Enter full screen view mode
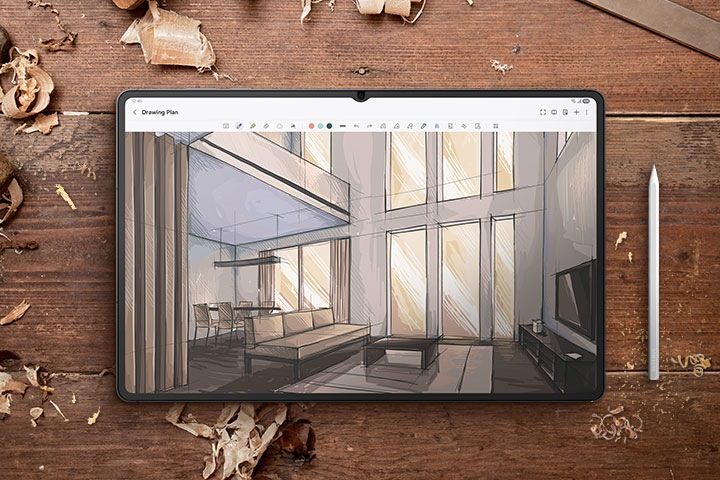This screenshot has width=720, height=480. 543,112
